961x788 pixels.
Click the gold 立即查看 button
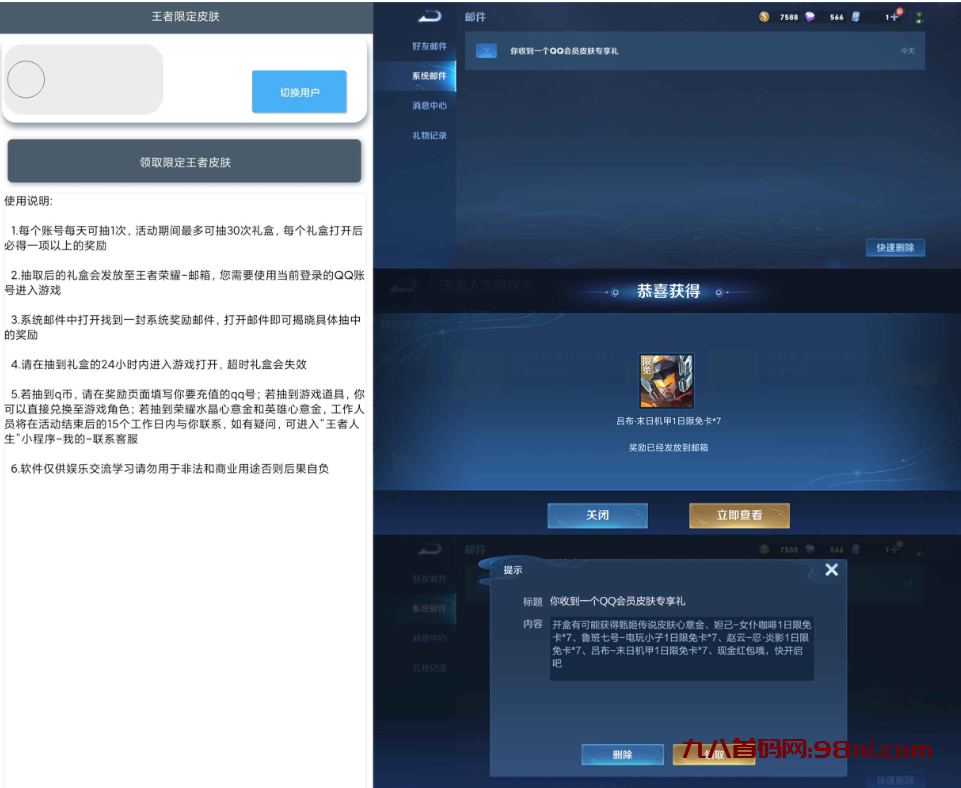pyautogui.click(x=739, y=515)
